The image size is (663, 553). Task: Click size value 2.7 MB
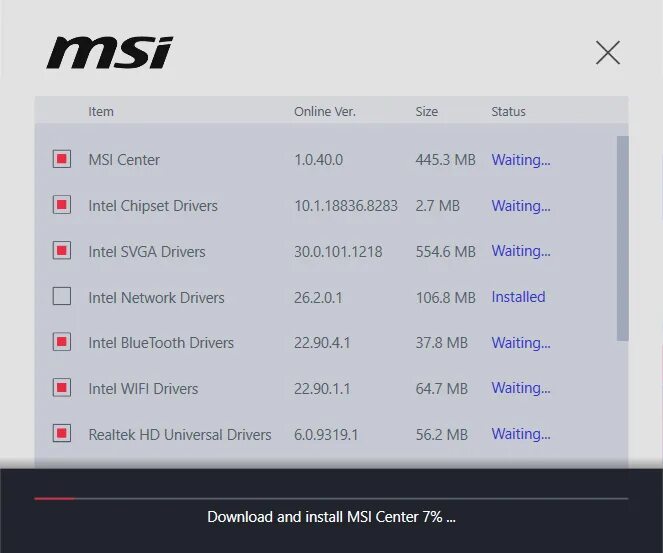(438, 206)
